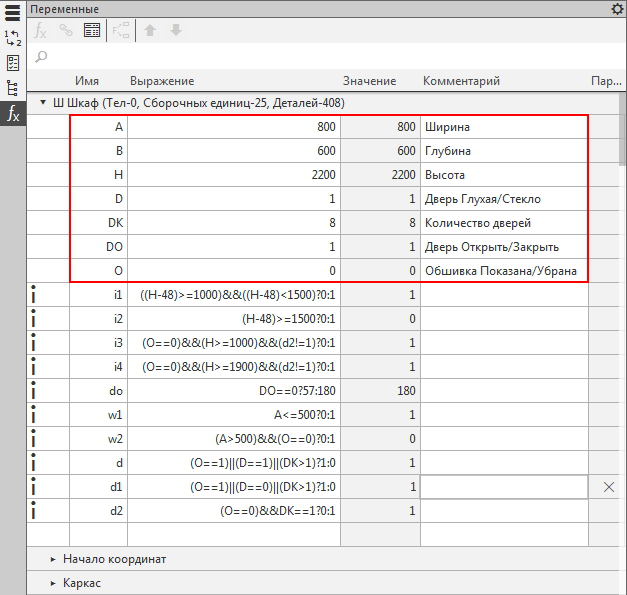Click the 1-2 reorder icon in the sidebar
The width and height of the screenshot is (627, 595).
[12, 37]
